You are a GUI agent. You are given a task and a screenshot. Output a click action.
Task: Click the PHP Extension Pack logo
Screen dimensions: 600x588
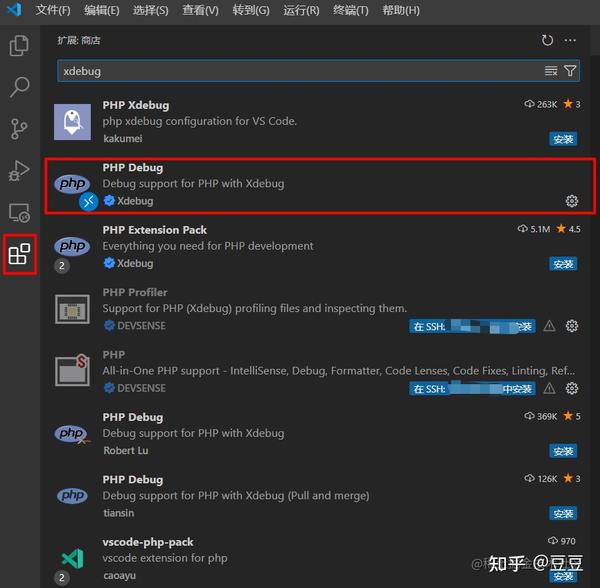72,246
